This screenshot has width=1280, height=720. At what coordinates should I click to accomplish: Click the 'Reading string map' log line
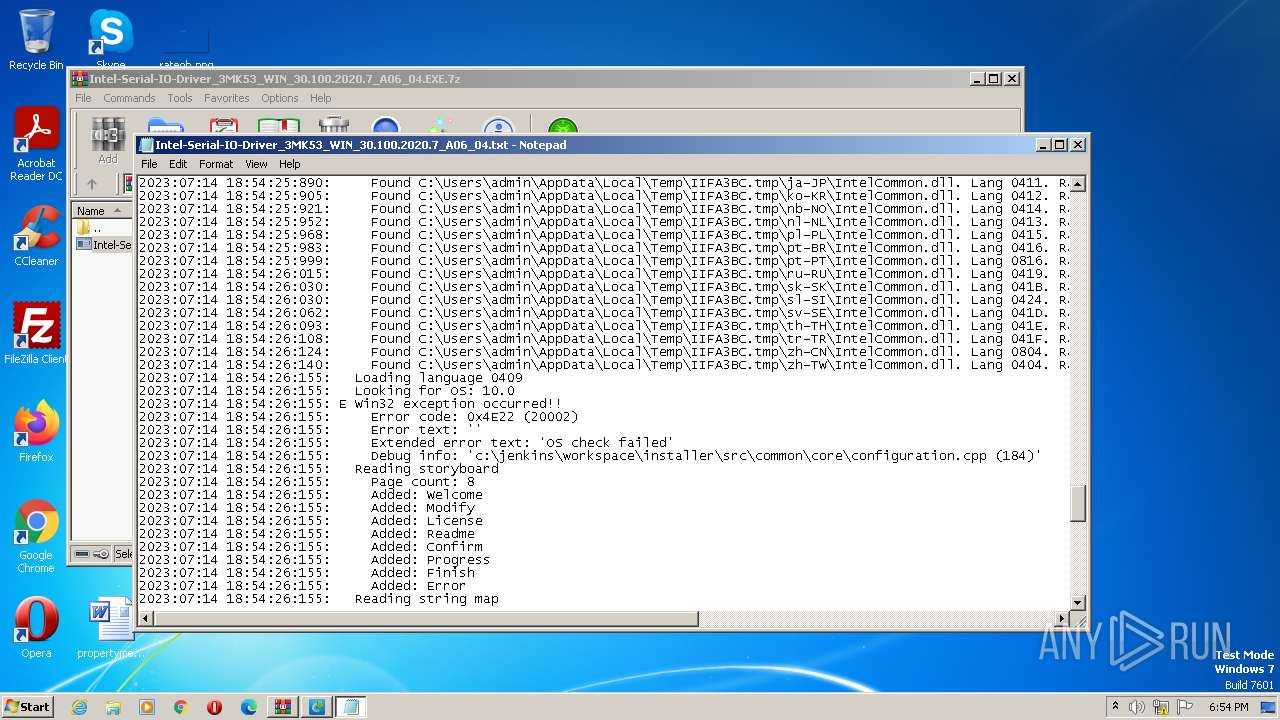click(x=318, y=599)
